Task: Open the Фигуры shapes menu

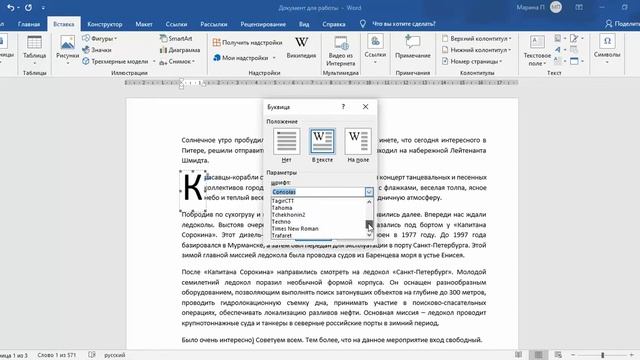Action: (99, 38)
